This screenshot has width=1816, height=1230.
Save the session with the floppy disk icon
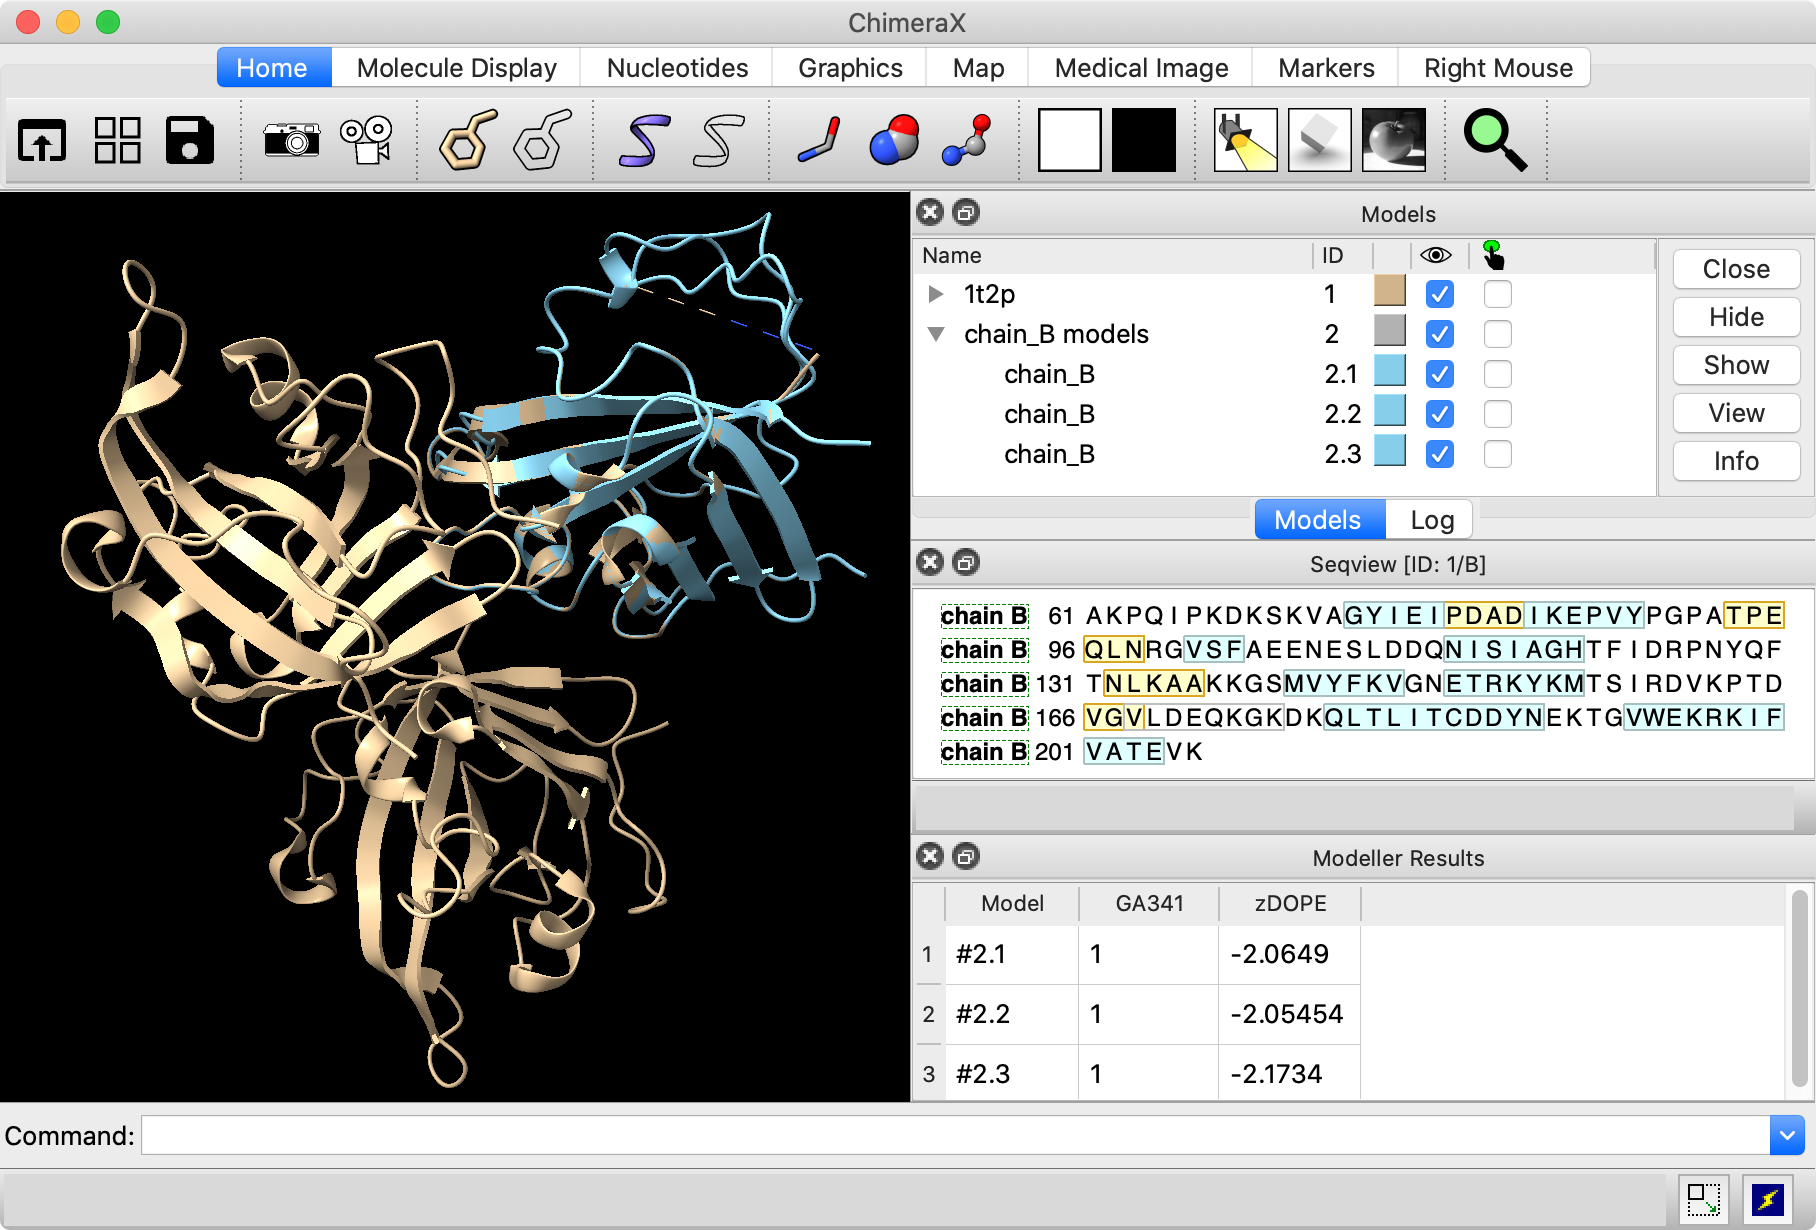pos(190,140)
